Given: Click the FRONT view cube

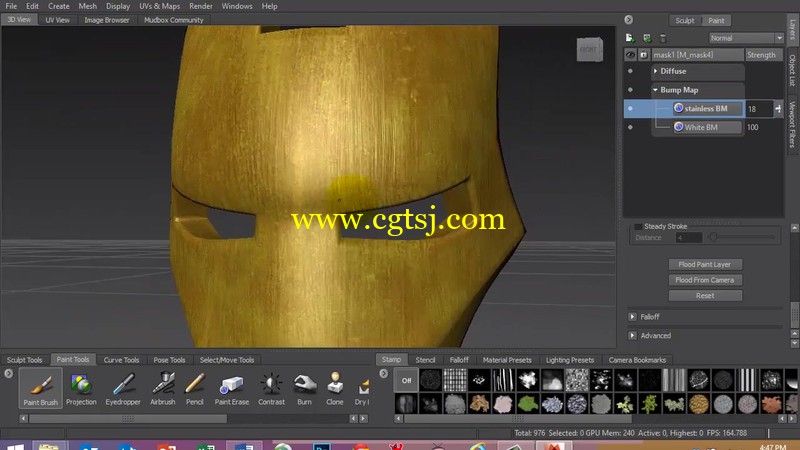Looking at the screenshot, I should (589, 49).
